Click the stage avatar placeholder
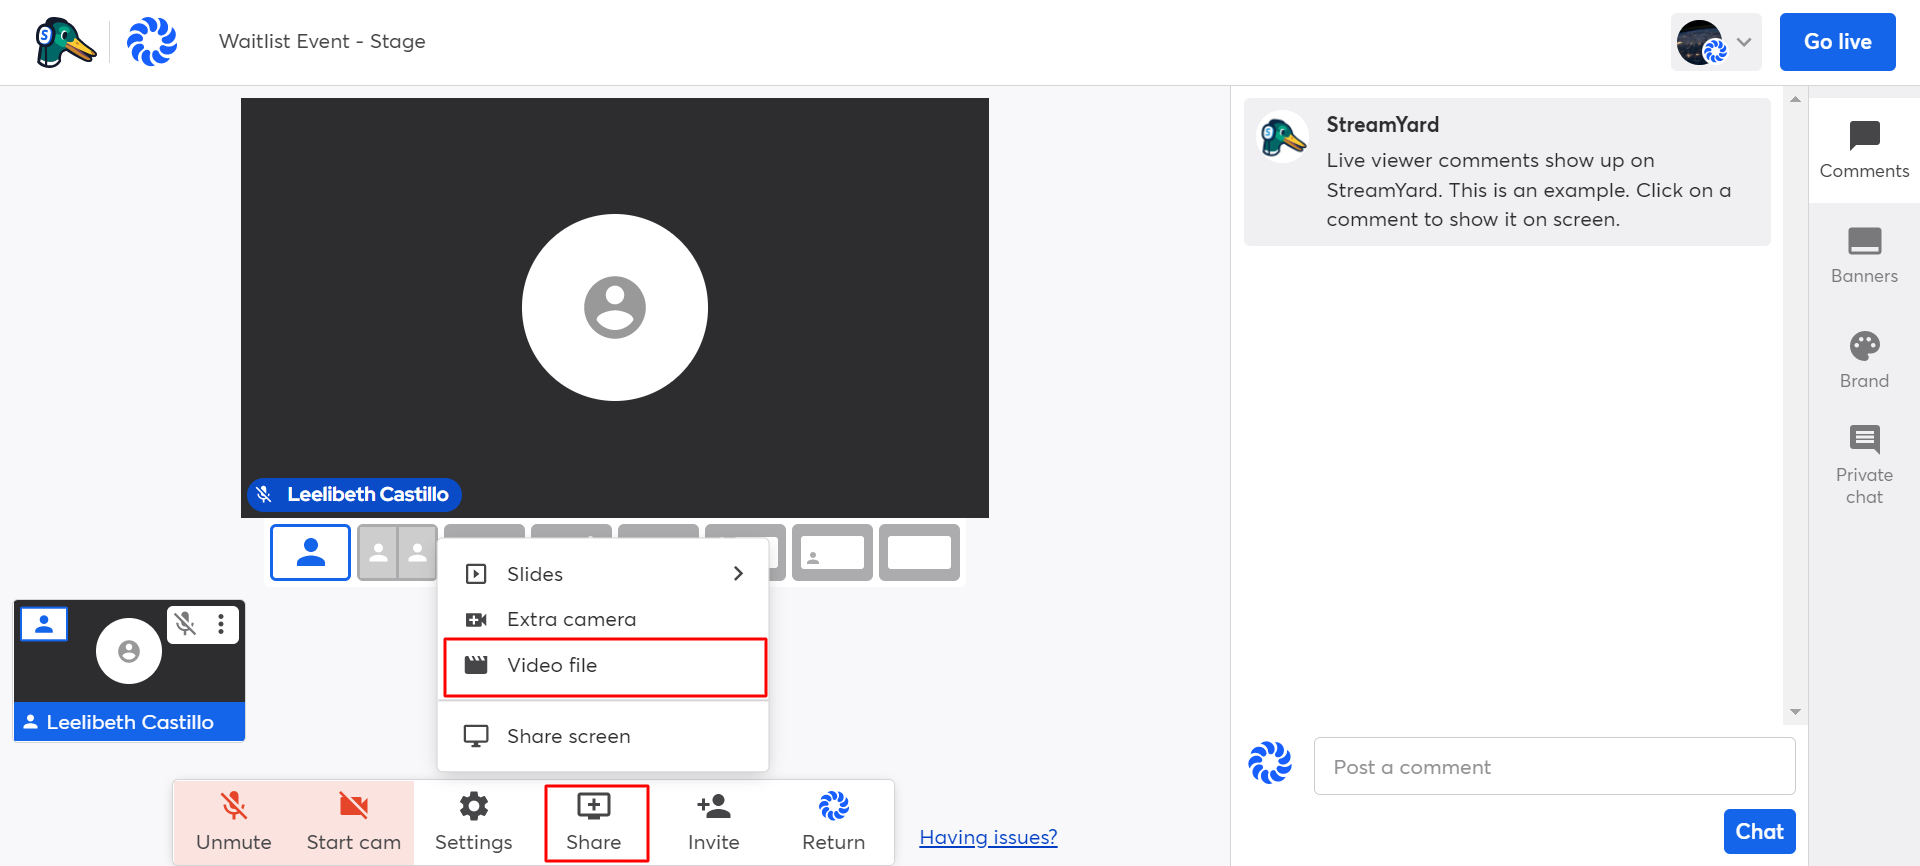 coord(614,307)
